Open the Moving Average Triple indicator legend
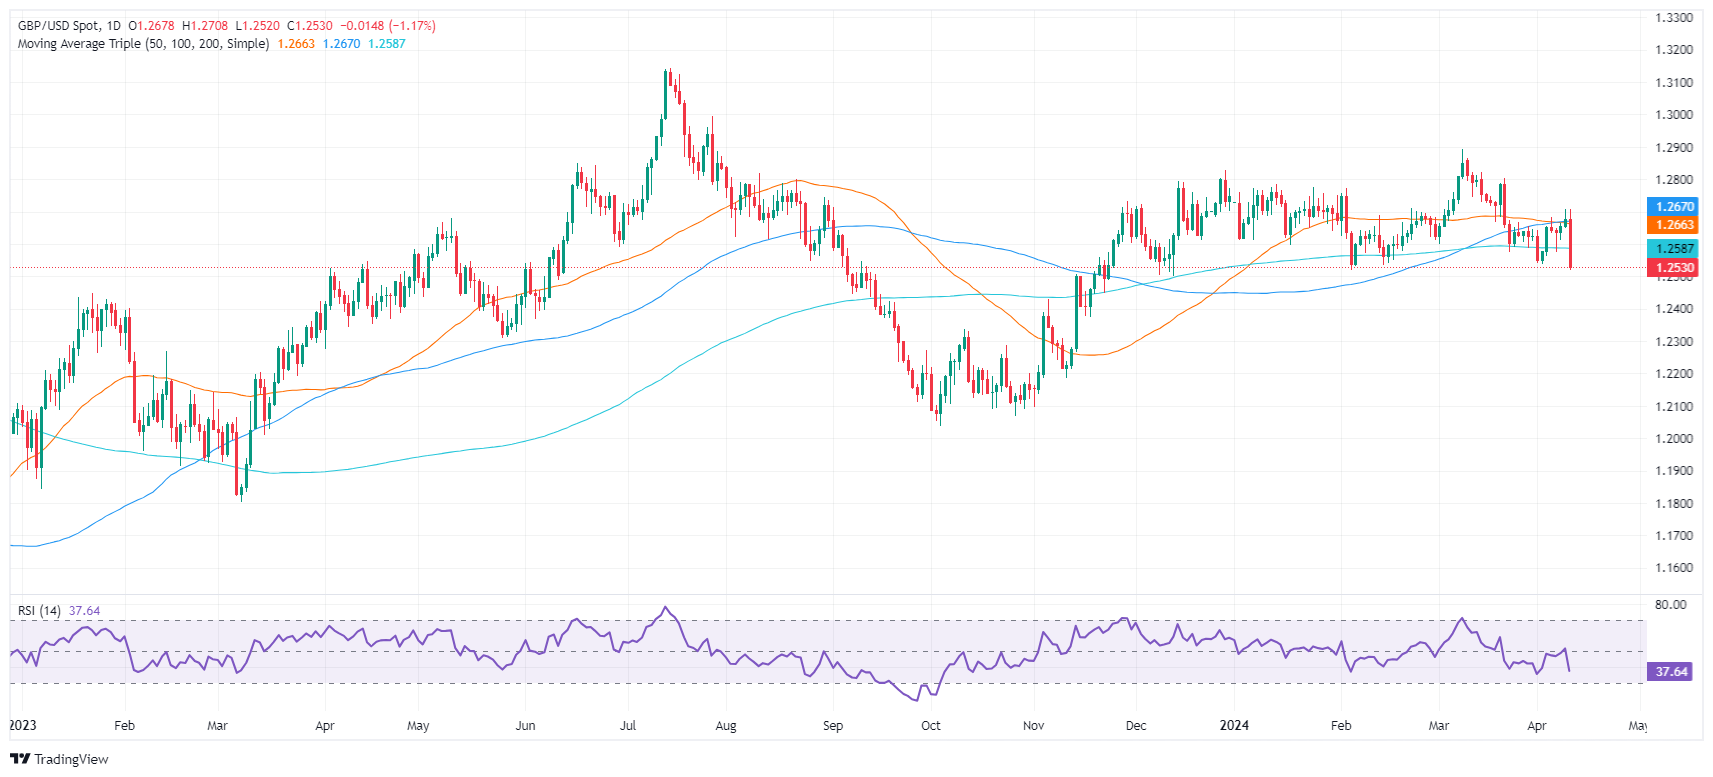This screenshot has height=777, width=1713. (x=143, y=44)
